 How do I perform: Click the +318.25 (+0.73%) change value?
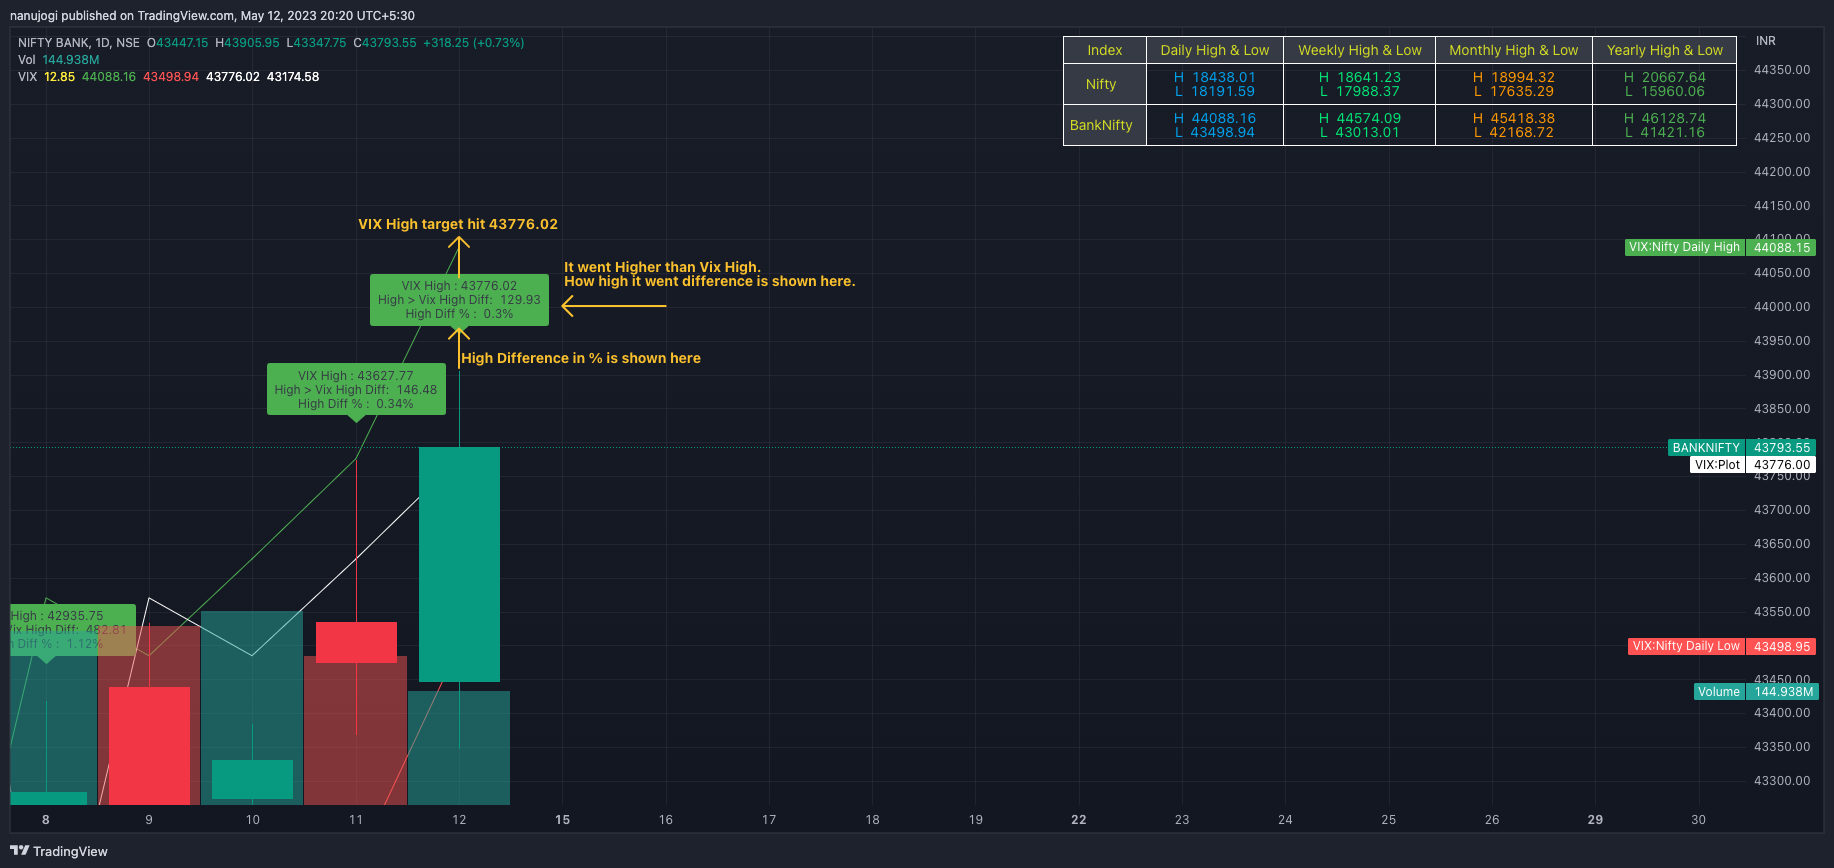click(x=473, y=43)
